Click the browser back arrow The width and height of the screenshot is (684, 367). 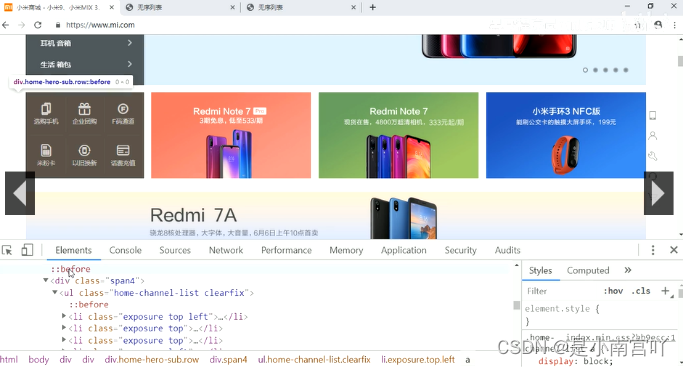point(6,25)
